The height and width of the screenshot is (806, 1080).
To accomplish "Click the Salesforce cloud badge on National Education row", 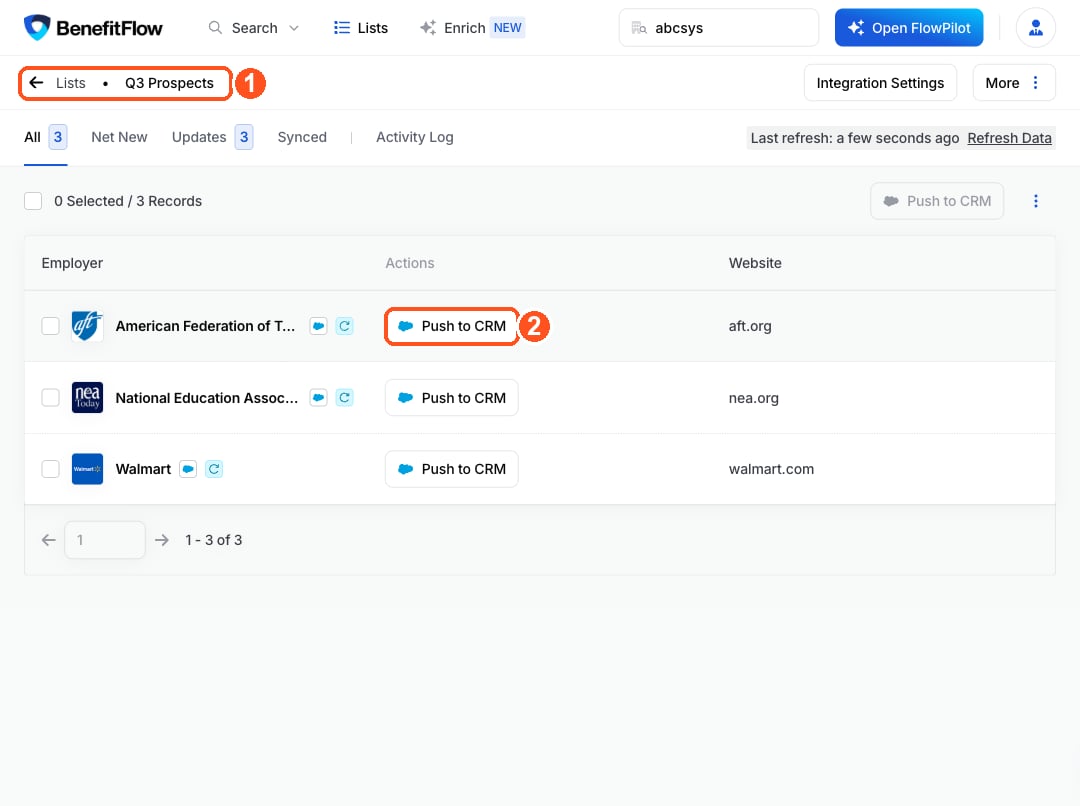I will coord(318,397).
